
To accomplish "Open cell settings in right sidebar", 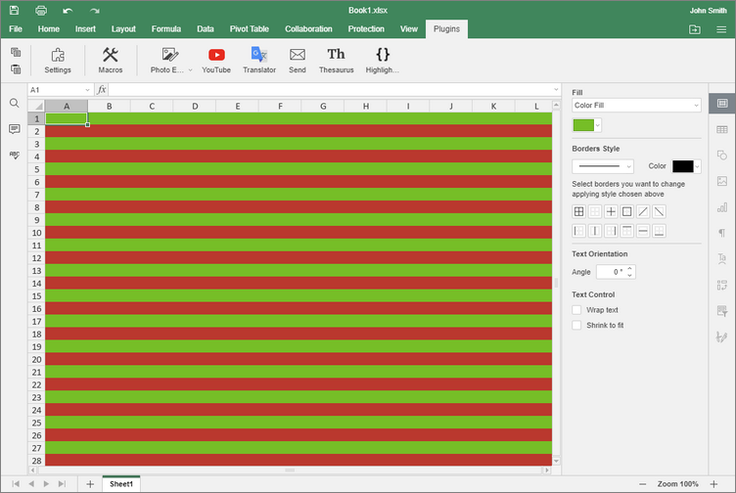I will pos(722,103).
